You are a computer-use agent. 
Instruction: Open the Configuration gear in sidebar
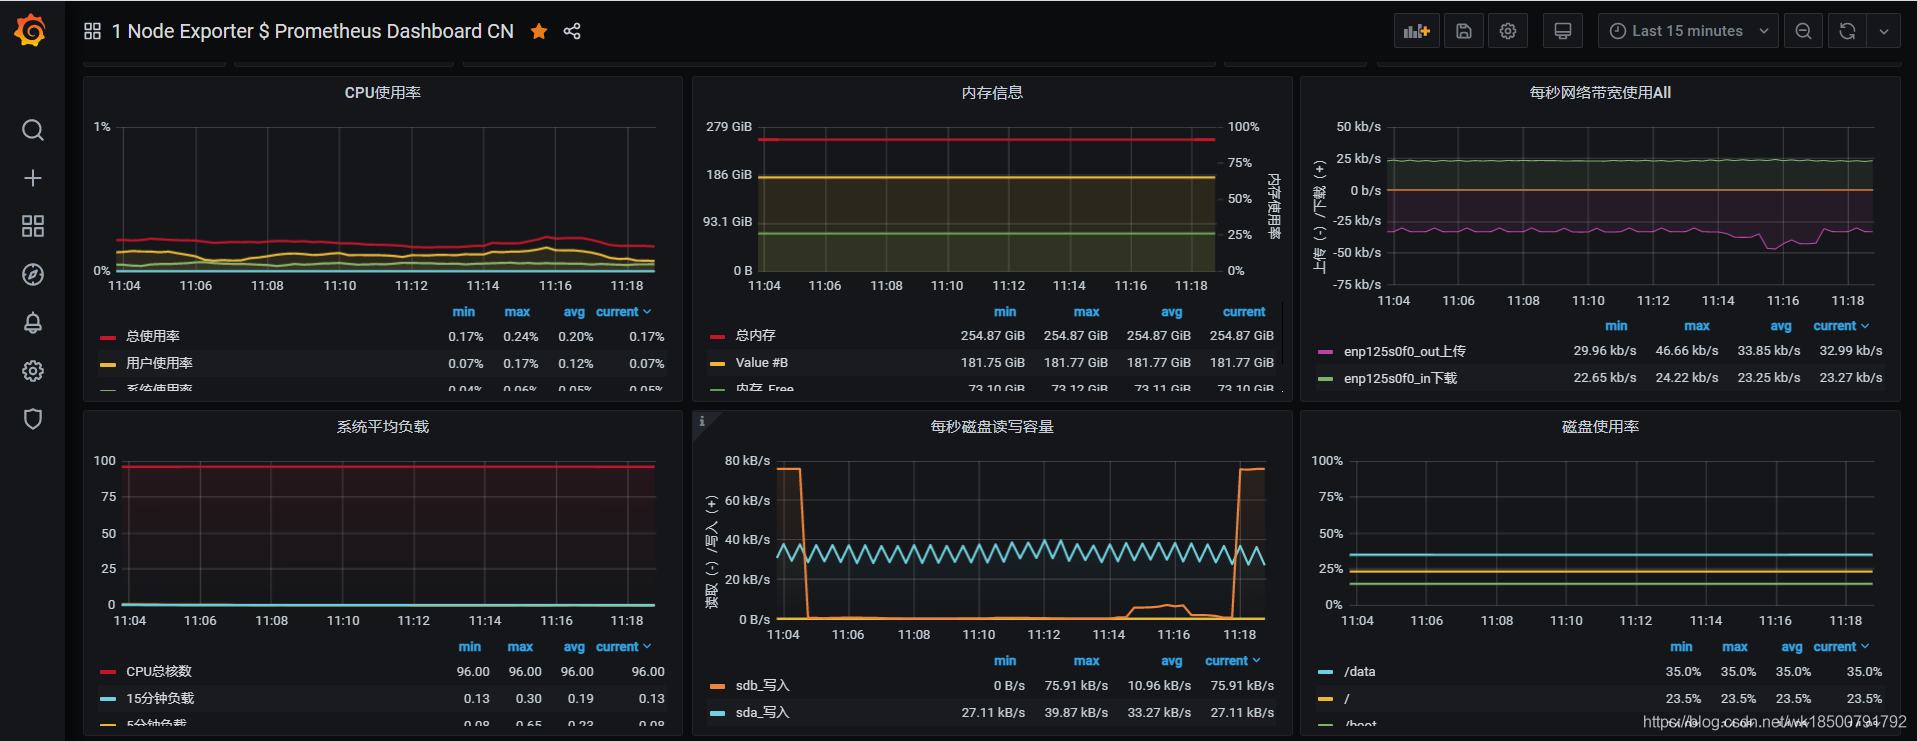33,371
